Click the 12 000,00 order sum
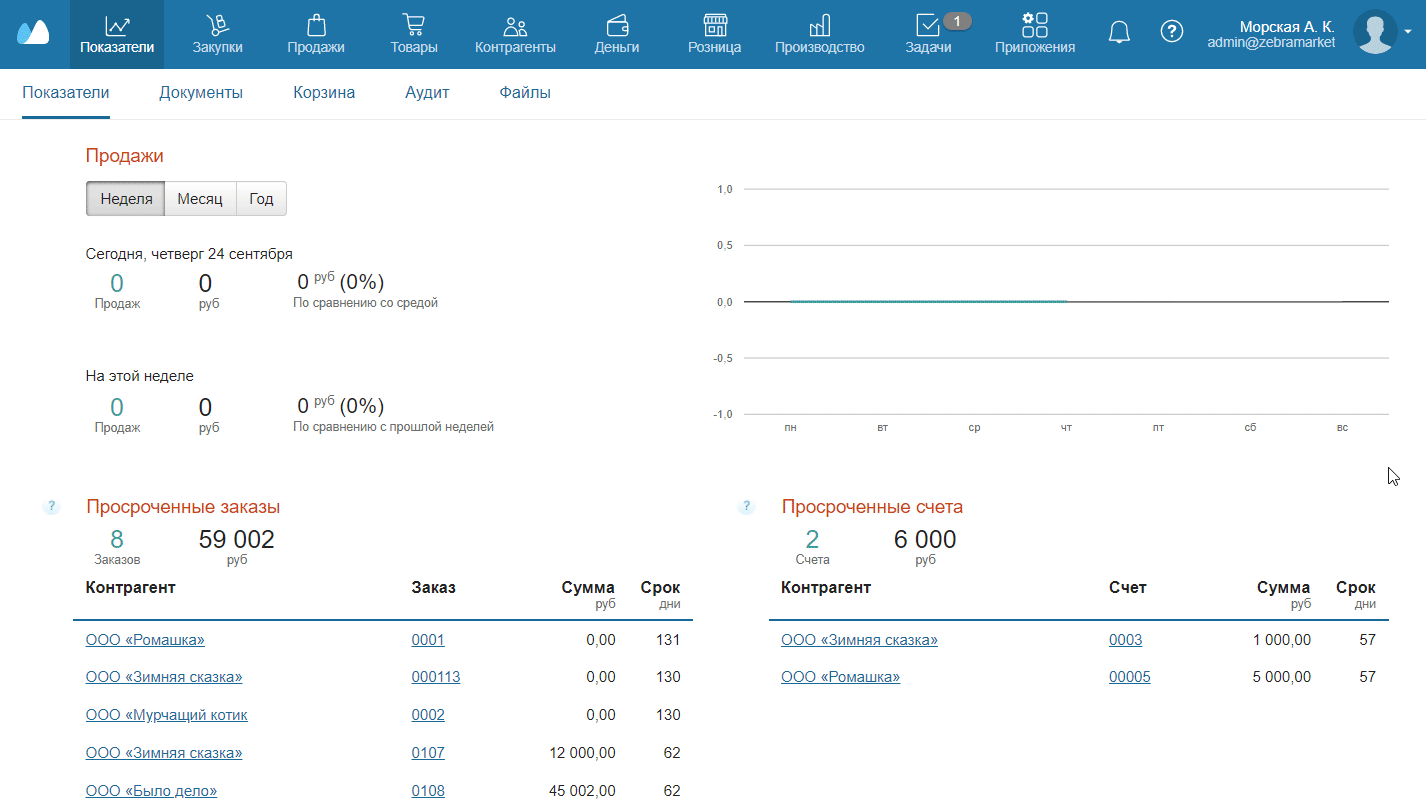Viewport: 1426px width, 811px height. point(582,753)
